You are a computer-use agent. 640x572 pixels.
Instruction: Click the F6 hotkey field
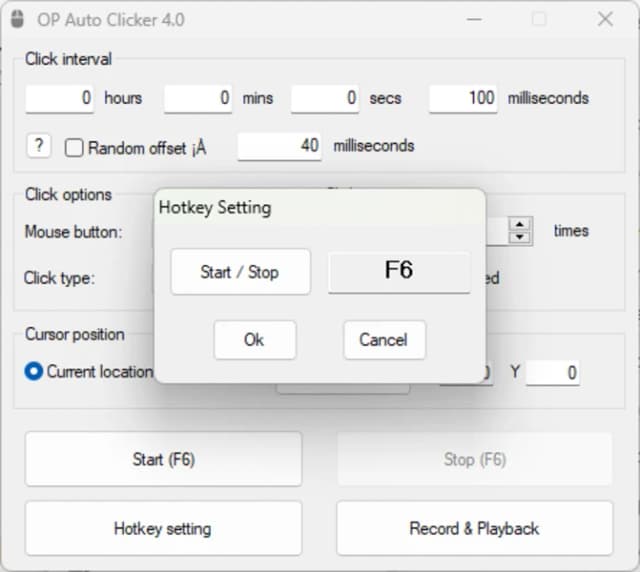pyautogui.click(x=399, y=272)
